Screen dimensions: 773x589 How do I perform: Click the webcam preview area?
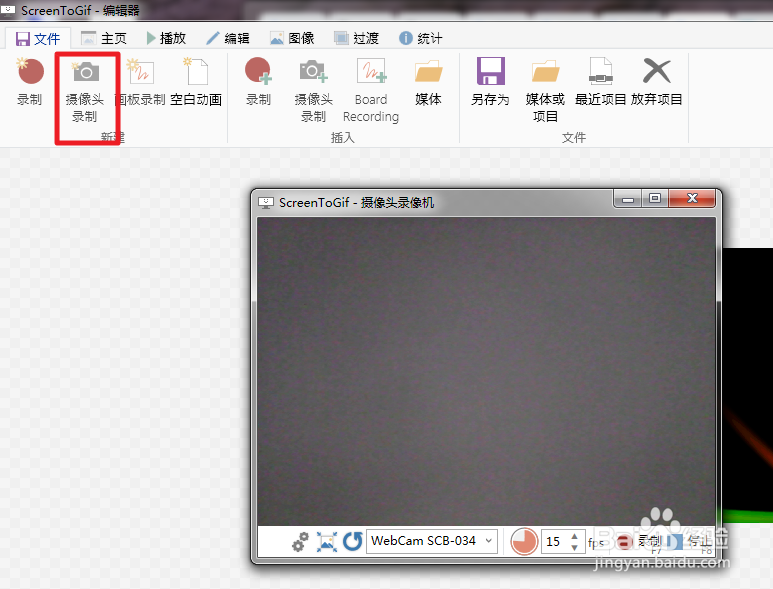[x=487, y=371]
